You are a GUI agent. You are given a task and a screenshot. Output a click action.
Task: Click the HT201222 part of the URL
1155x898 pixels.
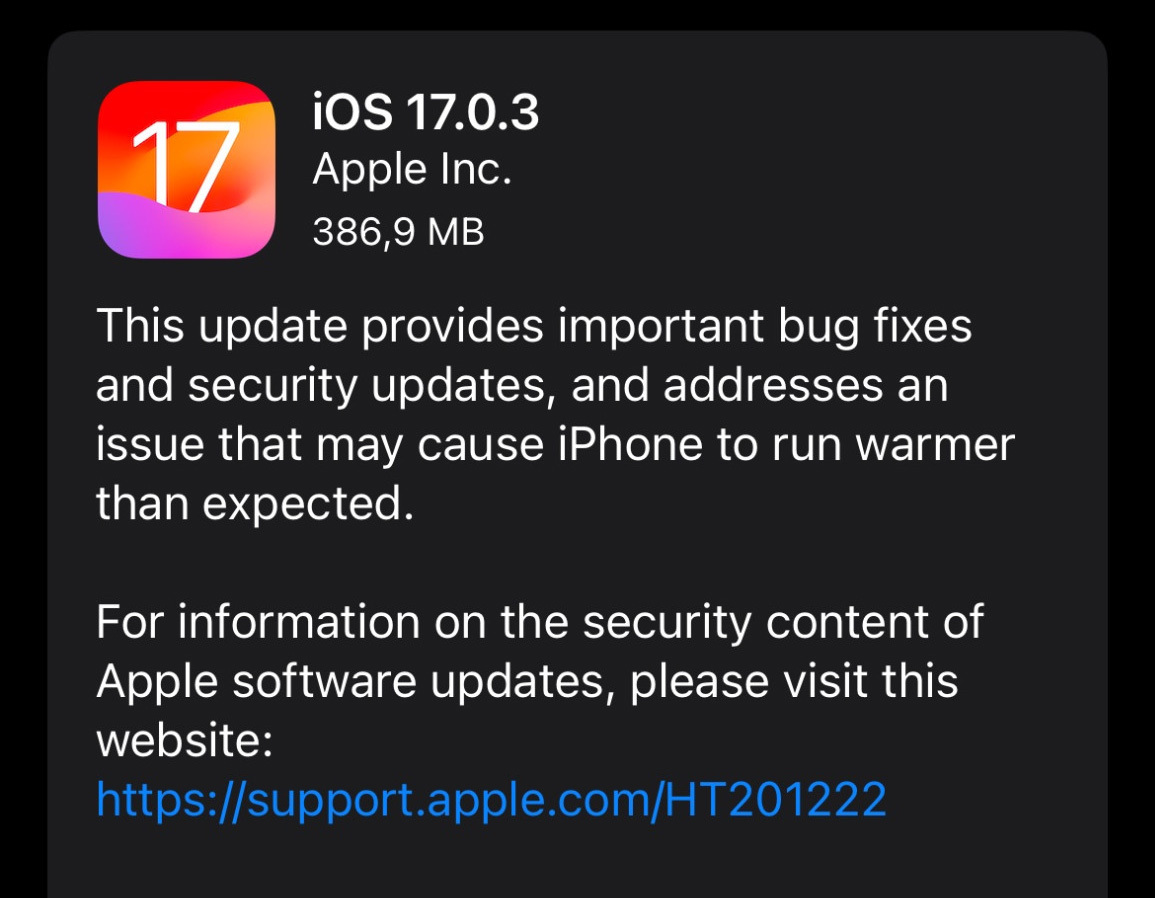775,799
